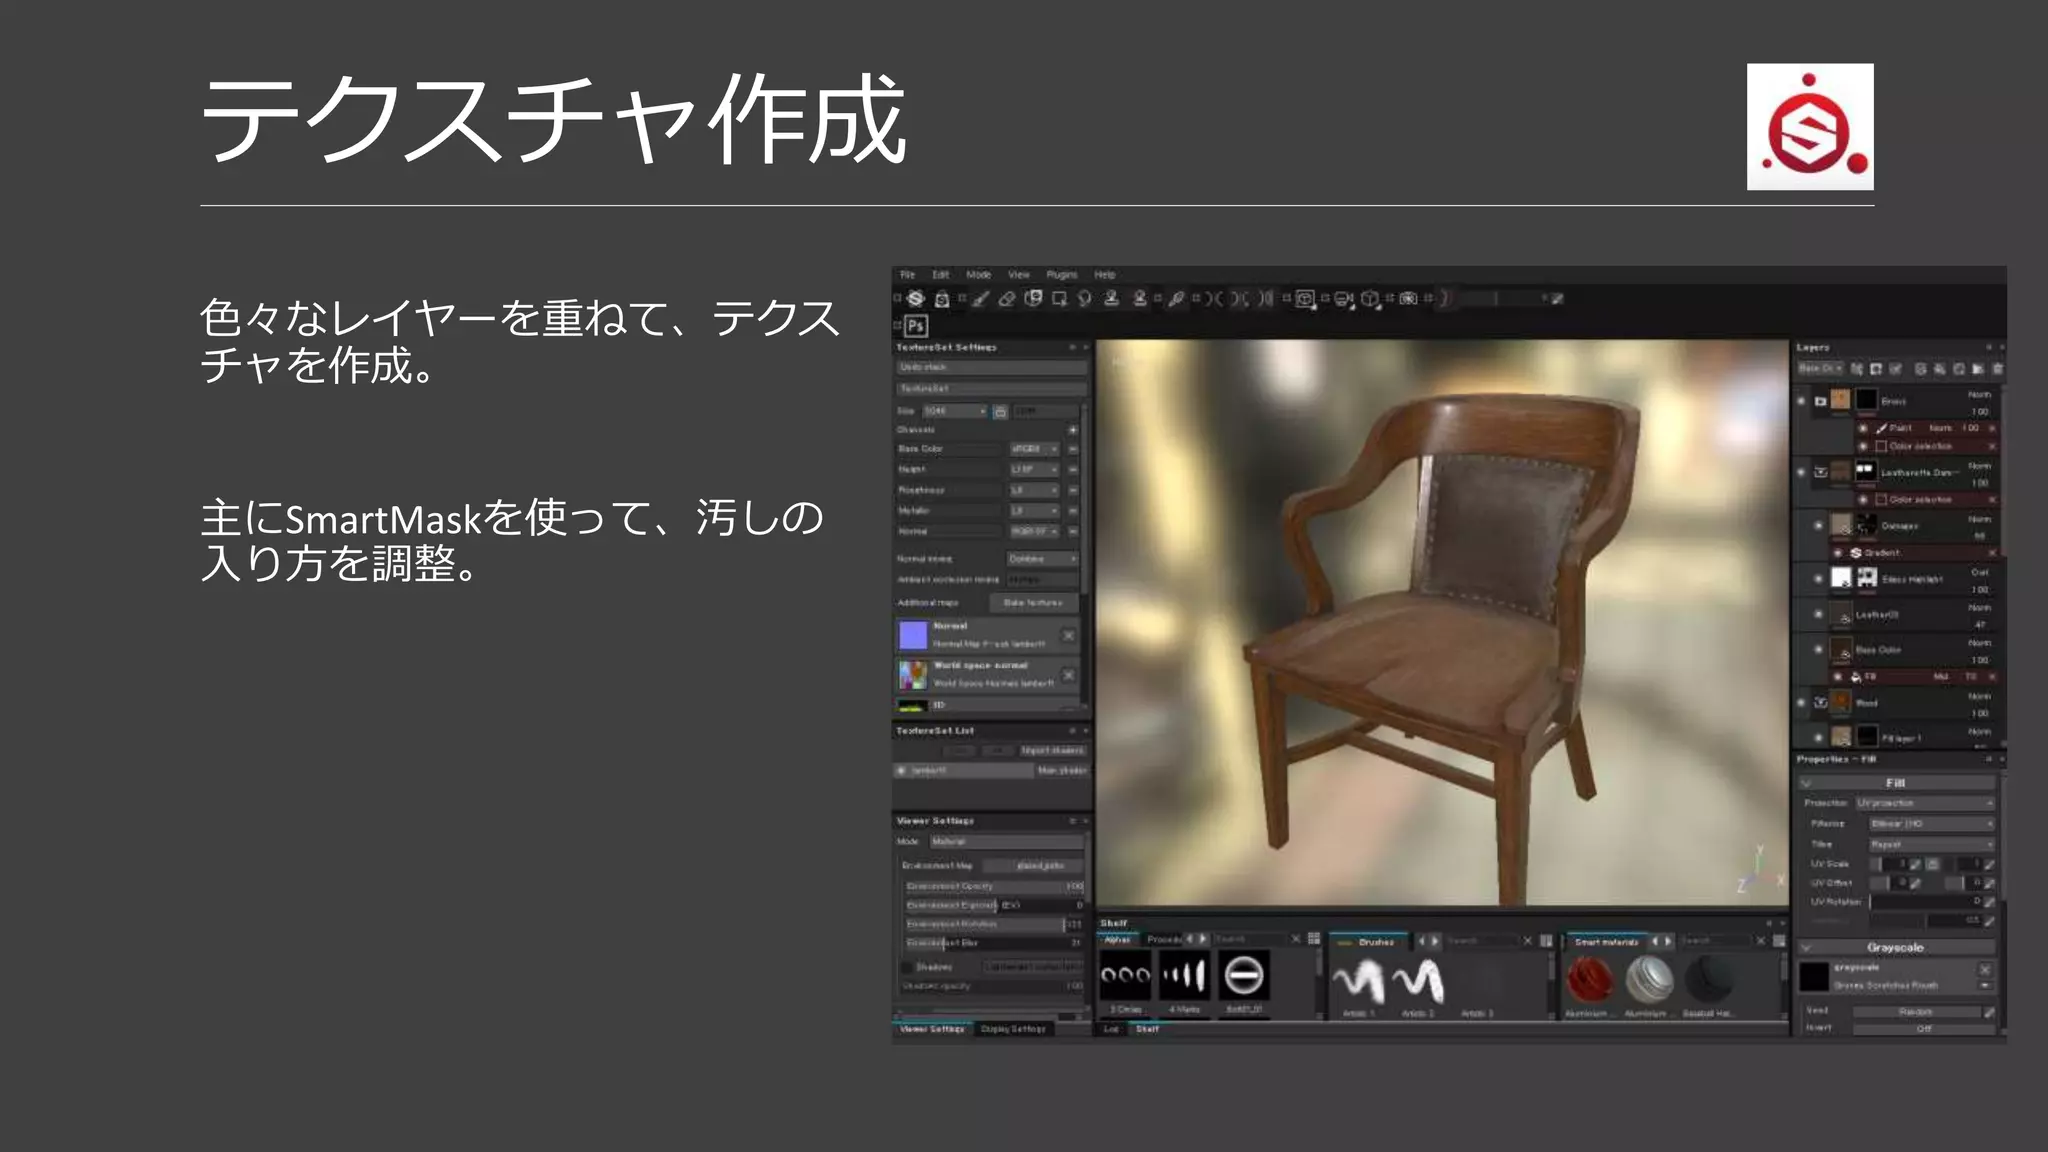2048x1152 pixels.
Task: Select the Material Picker eyedropper tool
Action: 1177,298
